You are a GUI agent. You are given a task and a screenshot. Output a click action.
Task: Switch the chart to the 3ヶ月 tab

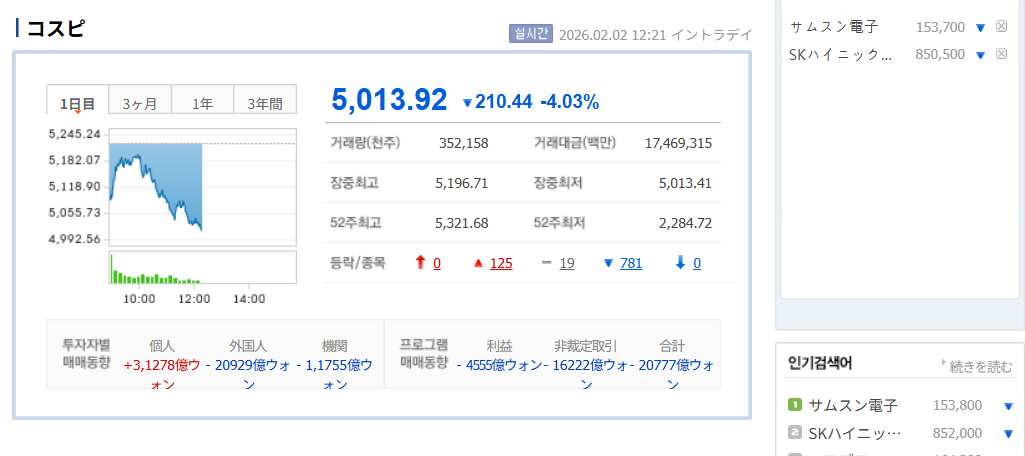pyautogui.click(x=140, y=103)
